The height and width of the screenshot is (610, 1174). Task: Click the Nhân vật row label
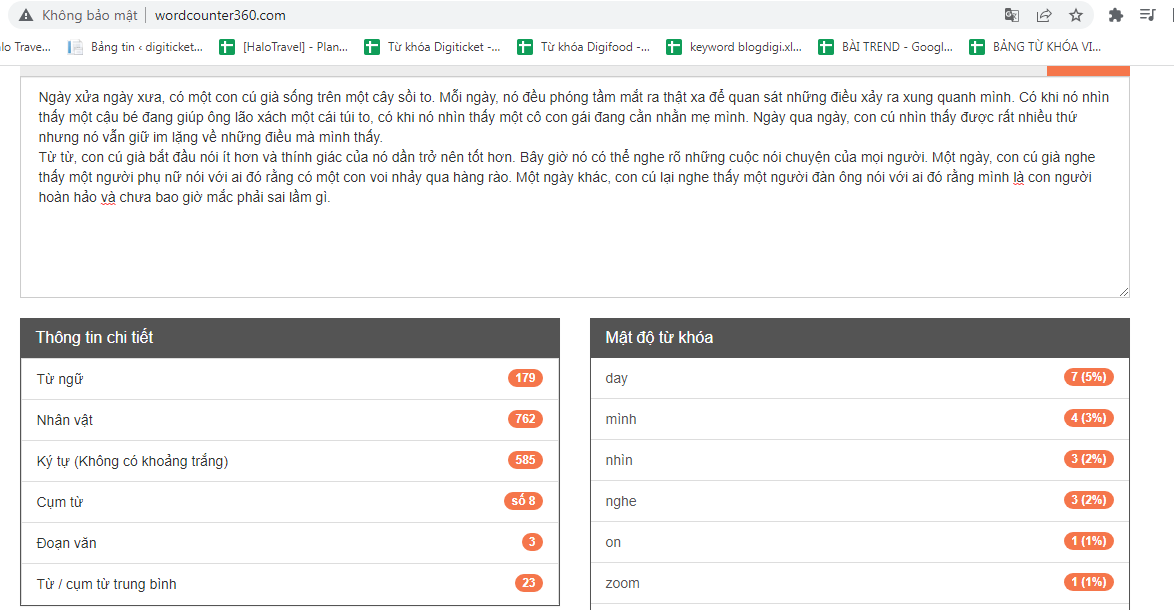coord(64,420)
